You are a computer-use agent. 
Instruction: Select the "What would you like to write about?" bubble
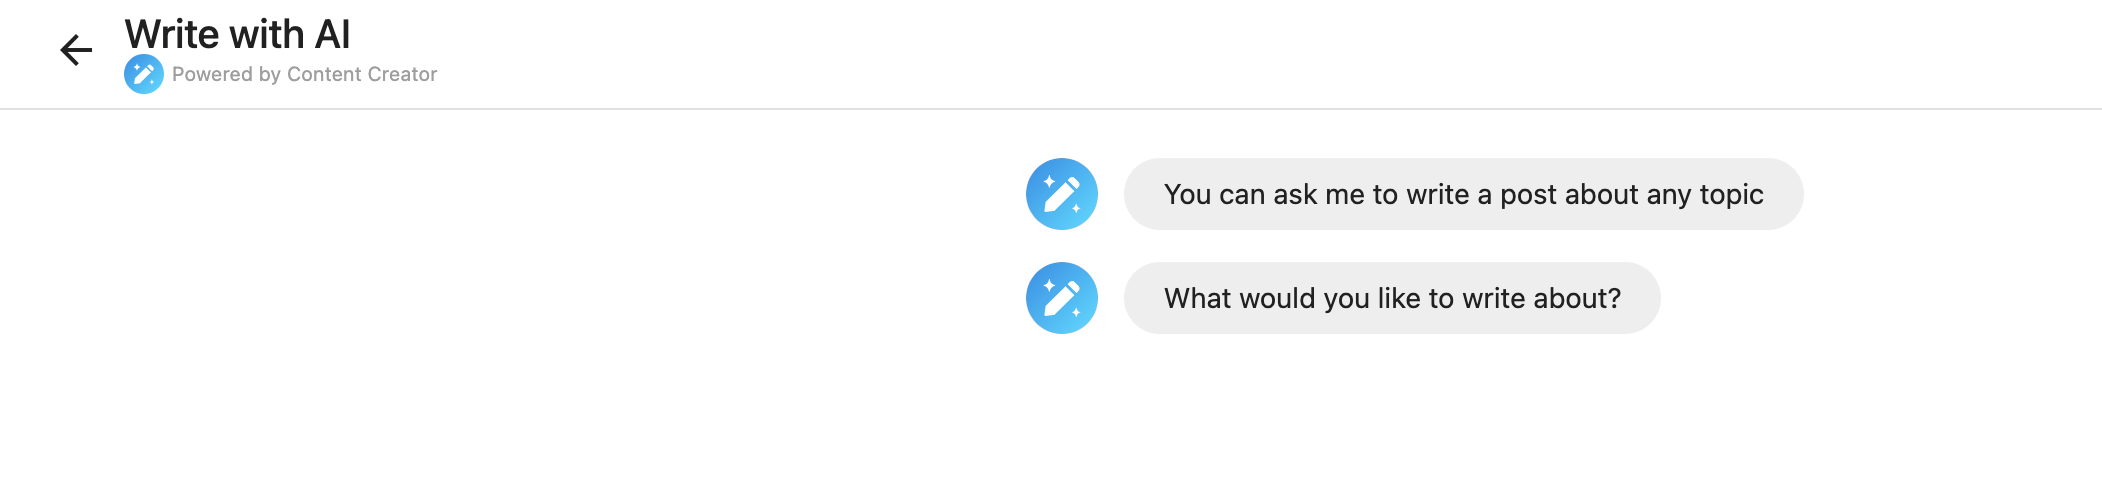(1391, 298)
